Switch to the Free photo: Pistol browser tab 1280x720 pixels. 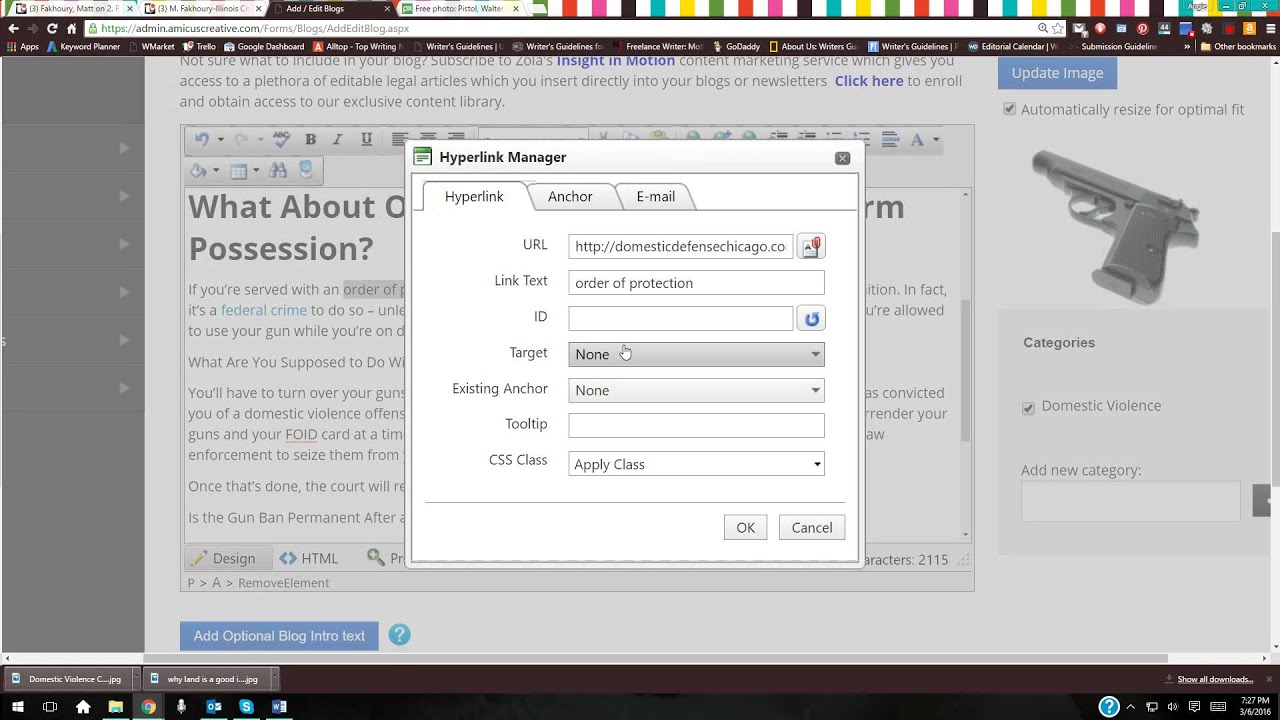coord(460,8)
